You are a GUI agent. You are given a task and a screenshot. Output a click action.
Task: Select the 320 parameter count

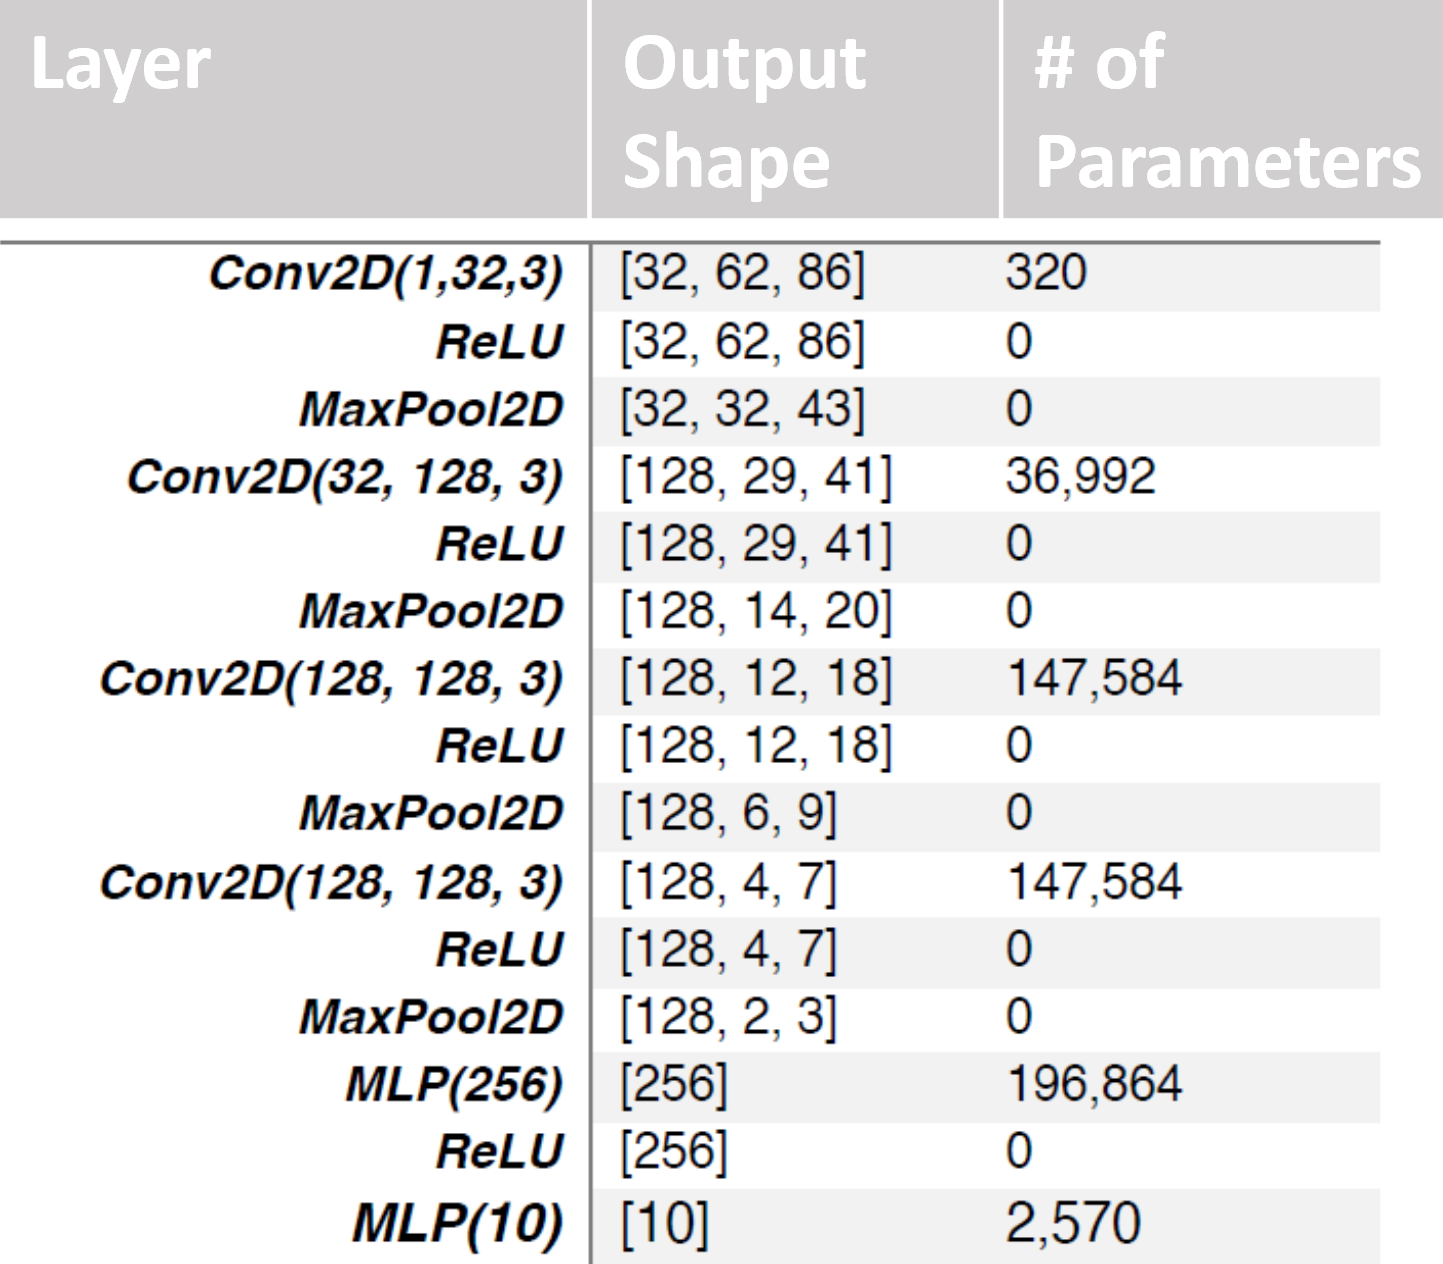point(1046,273)
